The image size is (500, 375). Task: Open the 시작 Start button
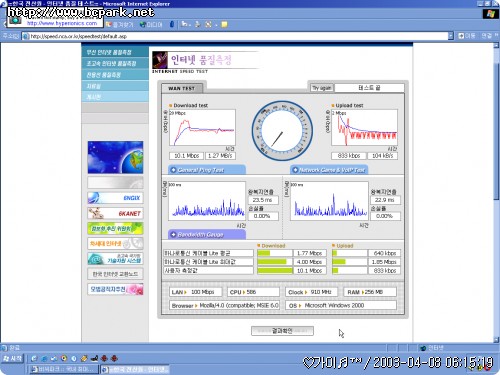(x=13, y=359)
